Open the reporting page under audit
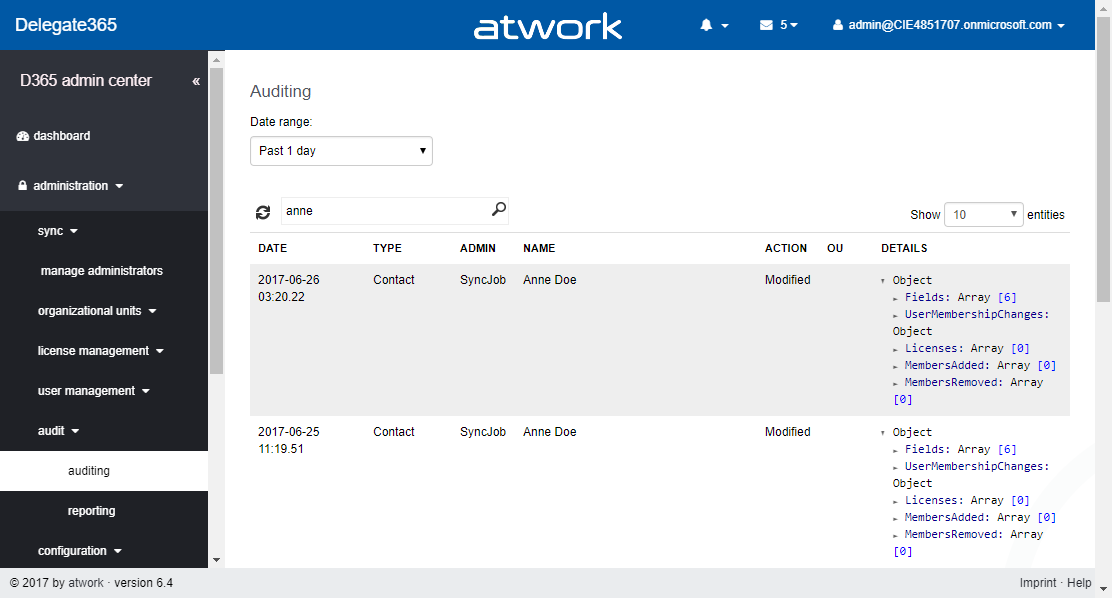Screen dimensions: 1112x598 pyautogui.click(x=91, y=511)
